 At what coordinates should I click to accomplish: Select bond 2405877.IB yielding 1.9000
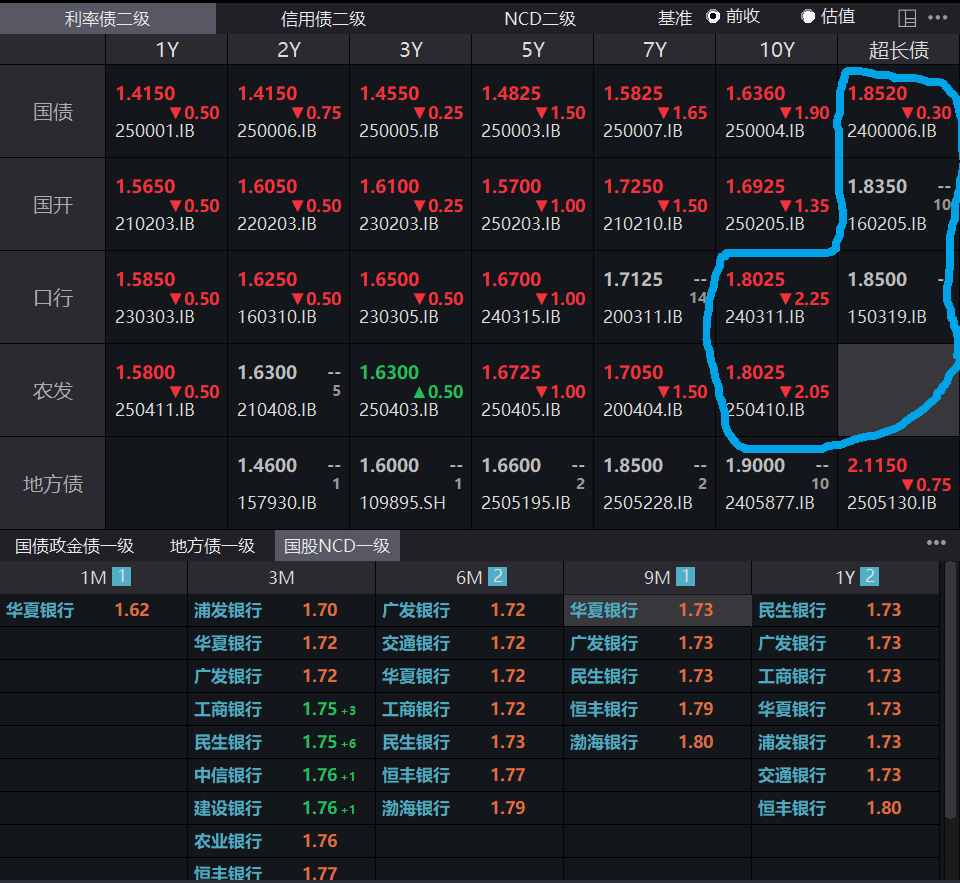(776, 484)
